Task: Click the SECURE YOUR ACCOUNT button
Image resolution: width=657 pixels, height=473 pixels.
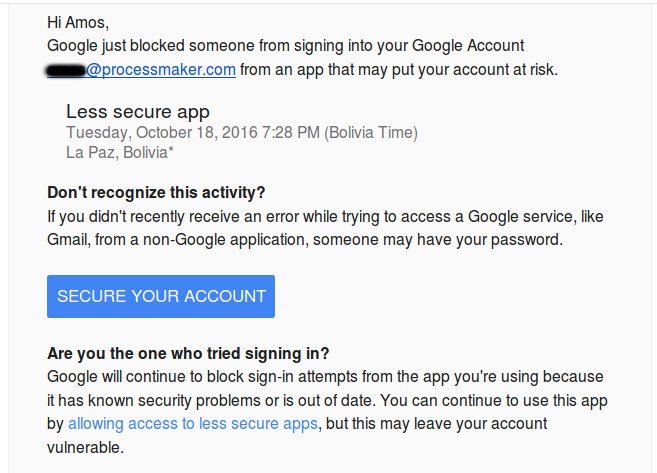Action: 161,296
